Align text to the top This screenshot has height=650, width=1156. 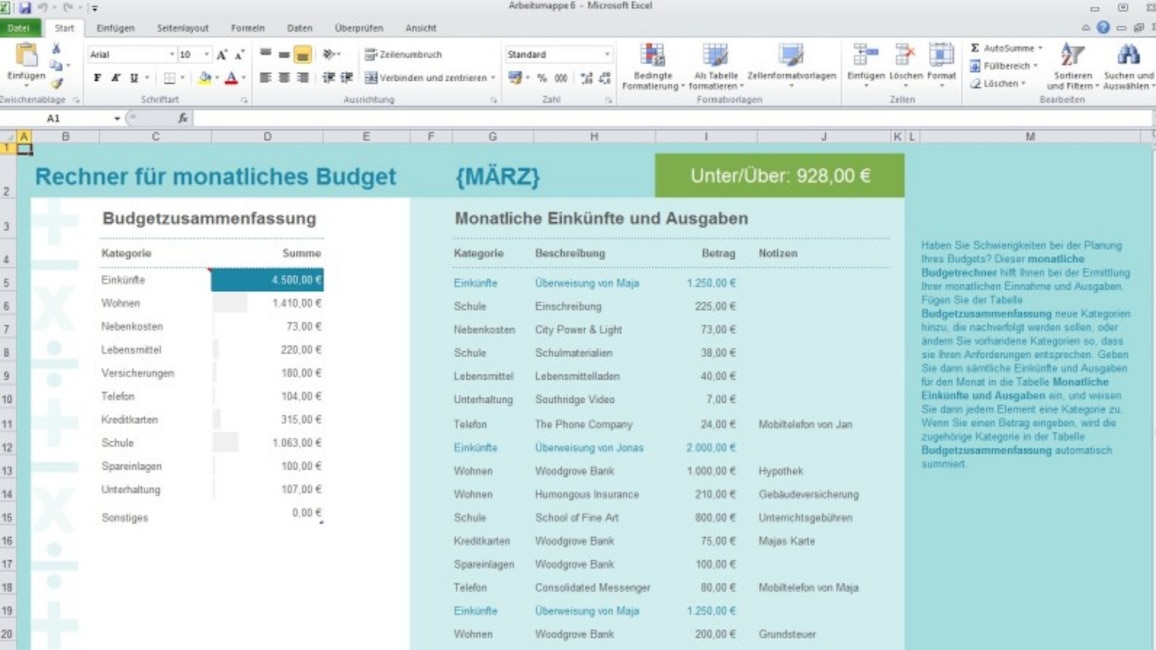point(265,54)
